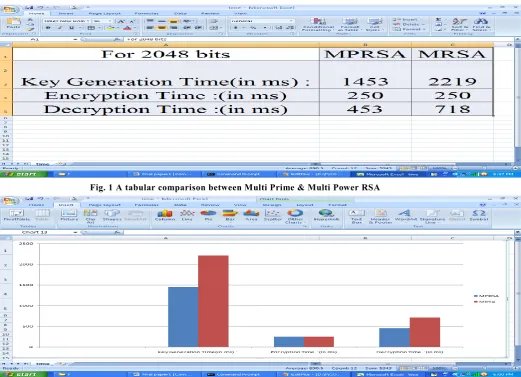The image size is (521, 377).
Task: Click the blue Decryption Time bar in chart
Action: [394, 337]
